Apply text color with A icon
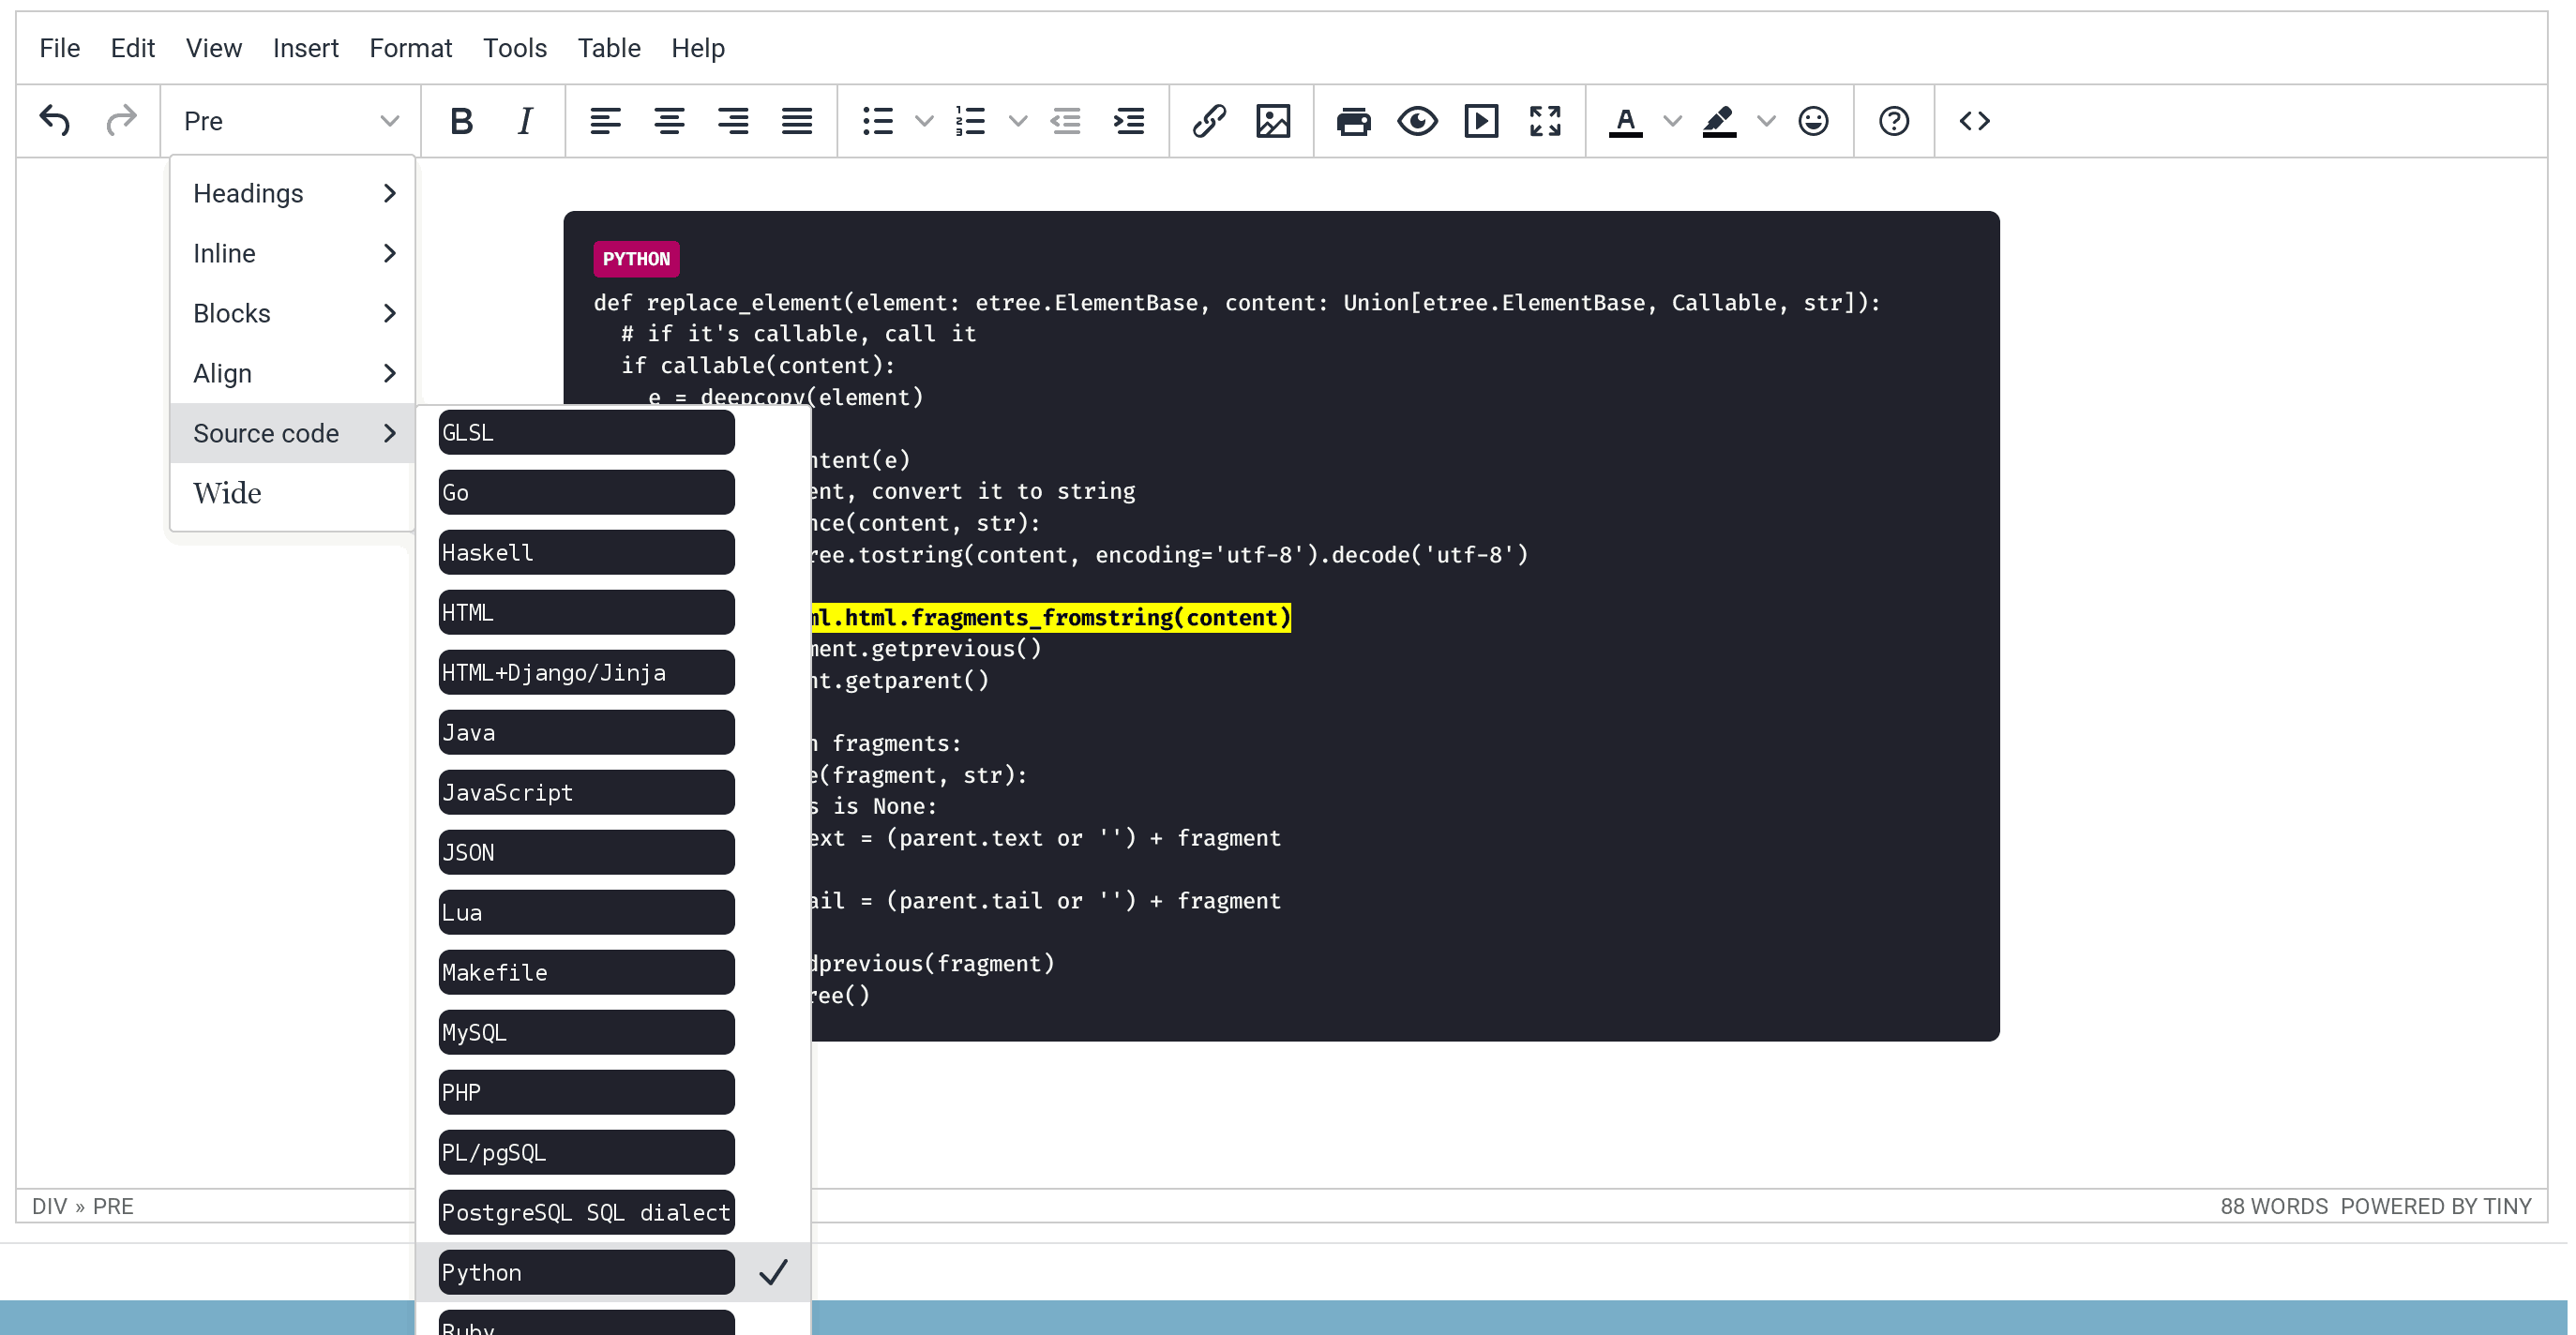 1625,121
